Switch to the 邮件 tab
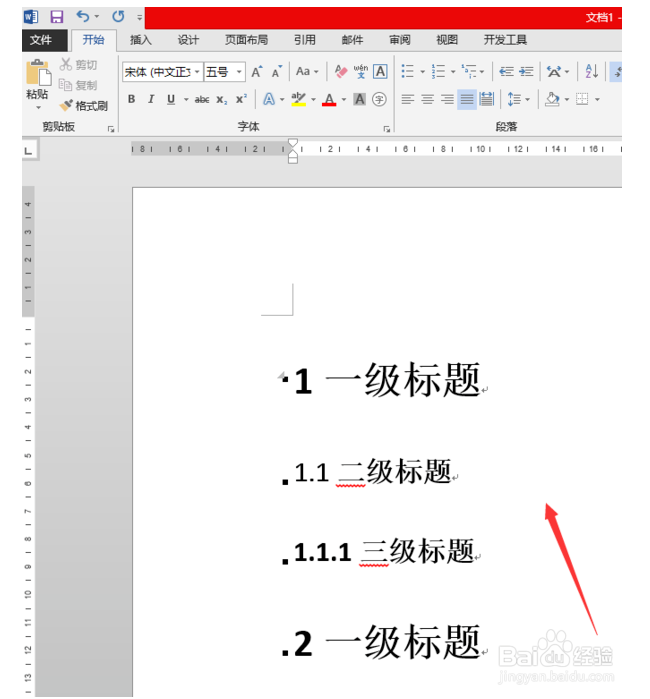Viewport: 650px width, 699px height. pos(352,40)
